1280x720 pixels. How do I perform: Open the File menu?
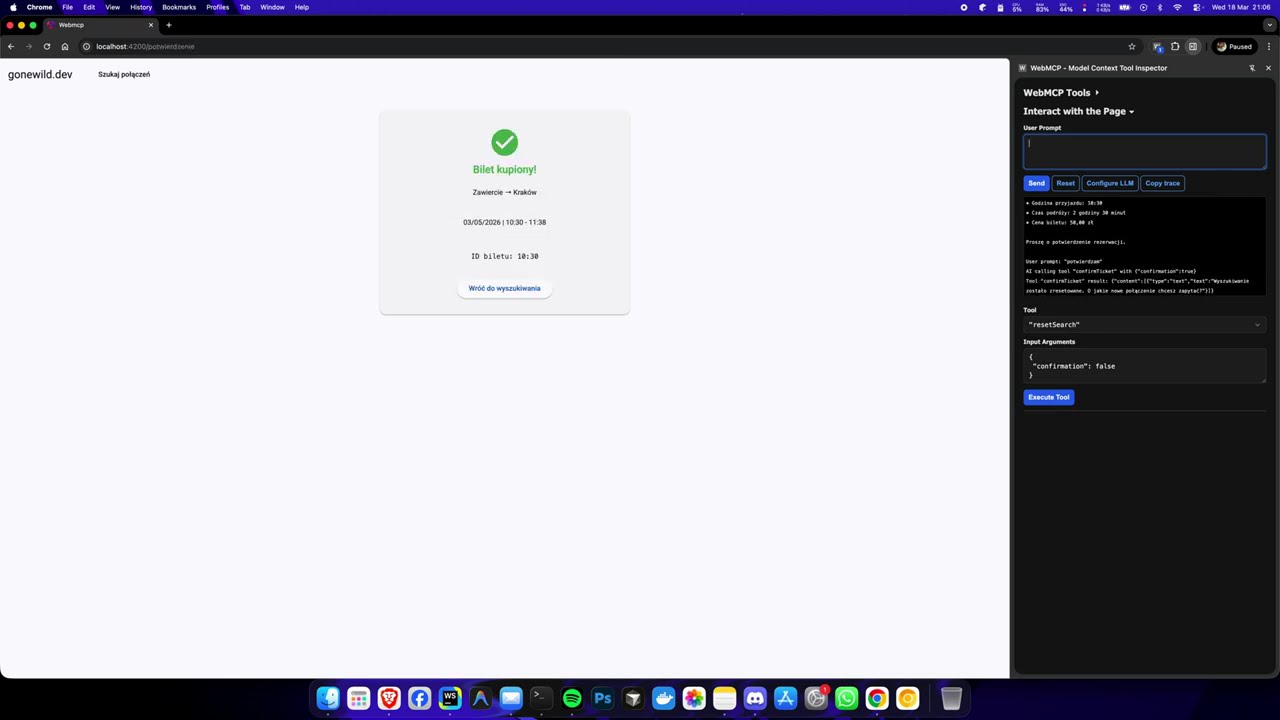(x=67, y=7)
